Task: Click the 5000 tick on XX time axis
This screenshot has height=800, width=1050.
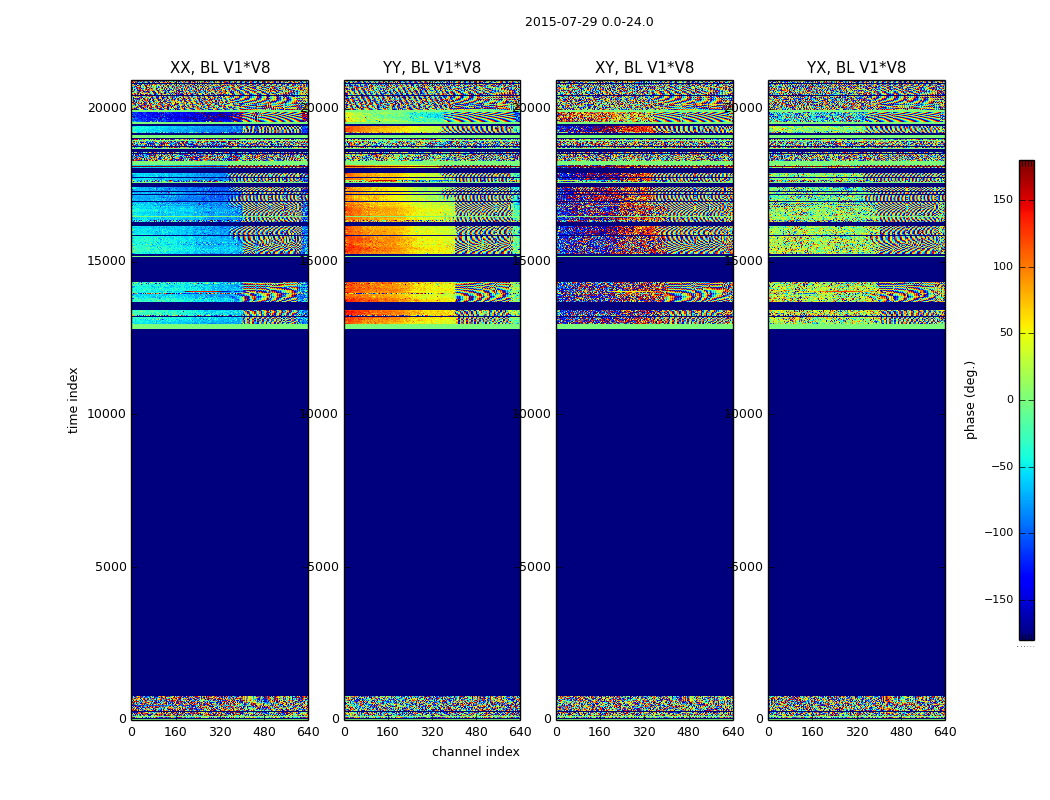Action: [x=112, y=566]
